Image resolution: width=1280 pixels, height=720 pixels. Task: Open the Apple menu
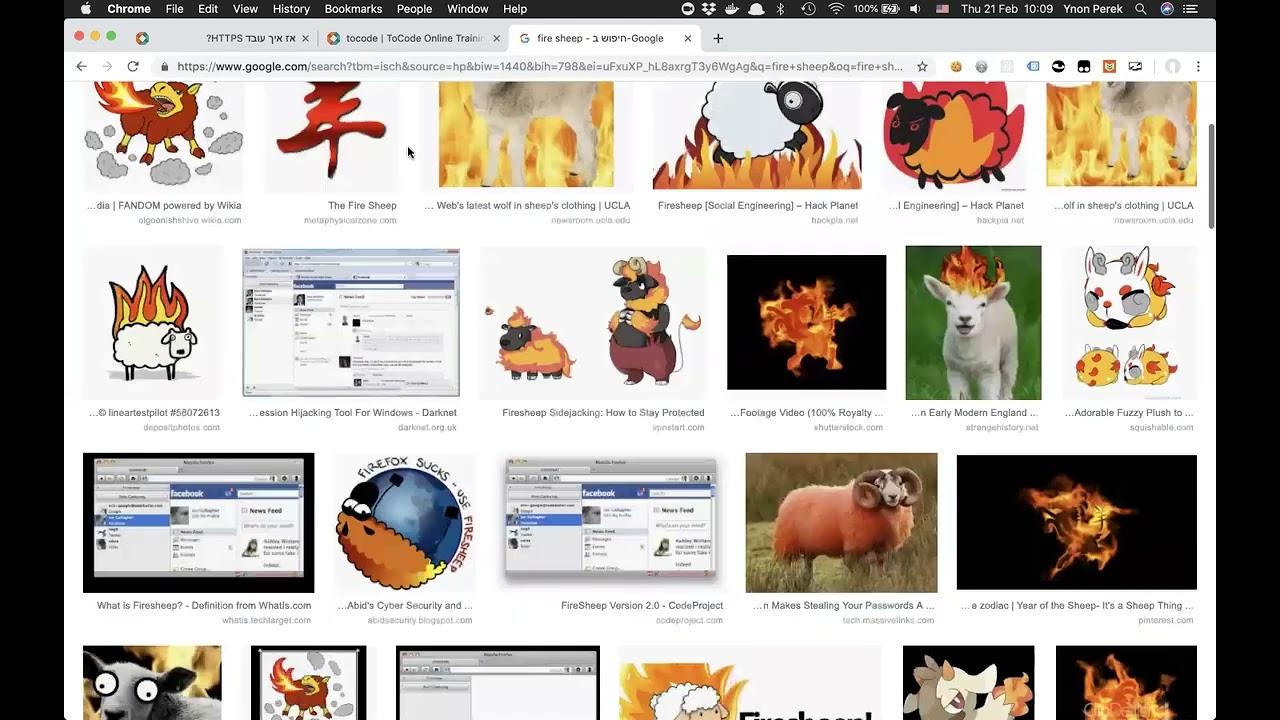pos(85,9)
